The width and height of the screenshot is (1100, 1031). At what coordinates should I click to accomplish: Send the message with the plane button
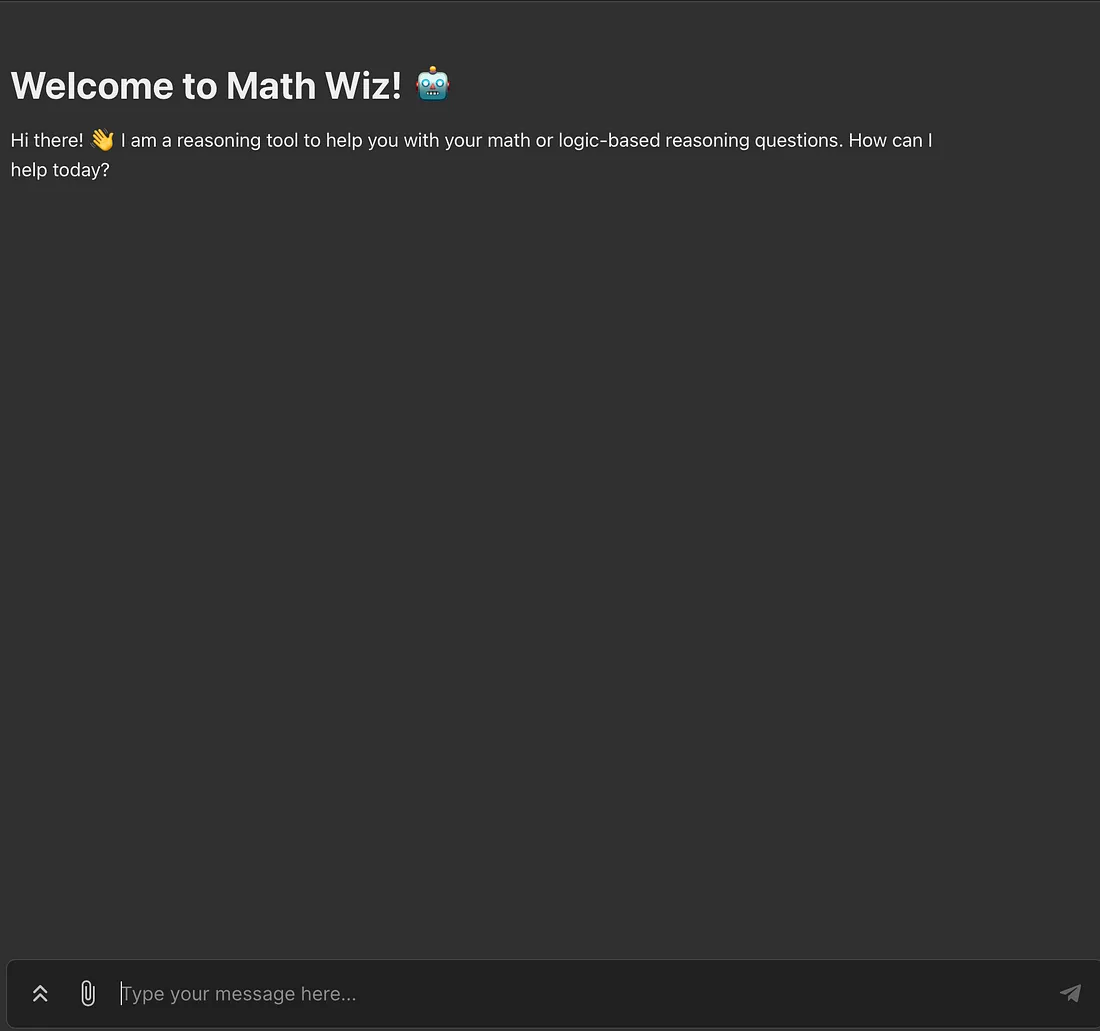(x=1071, y=993)
